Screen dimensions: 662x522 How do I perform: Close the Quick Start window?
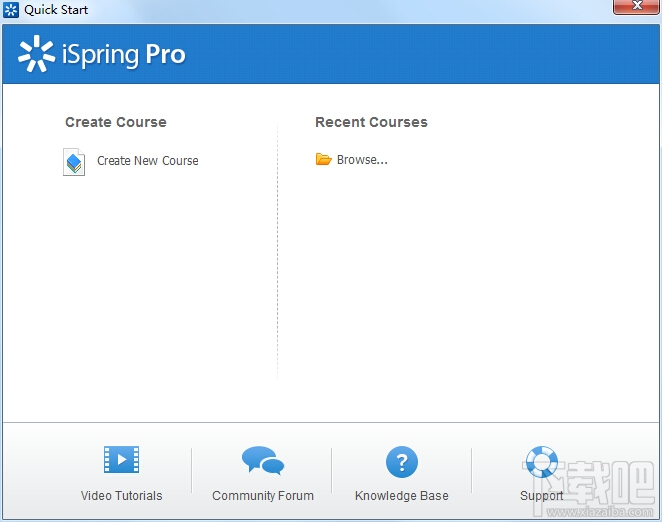coord(637,6)
